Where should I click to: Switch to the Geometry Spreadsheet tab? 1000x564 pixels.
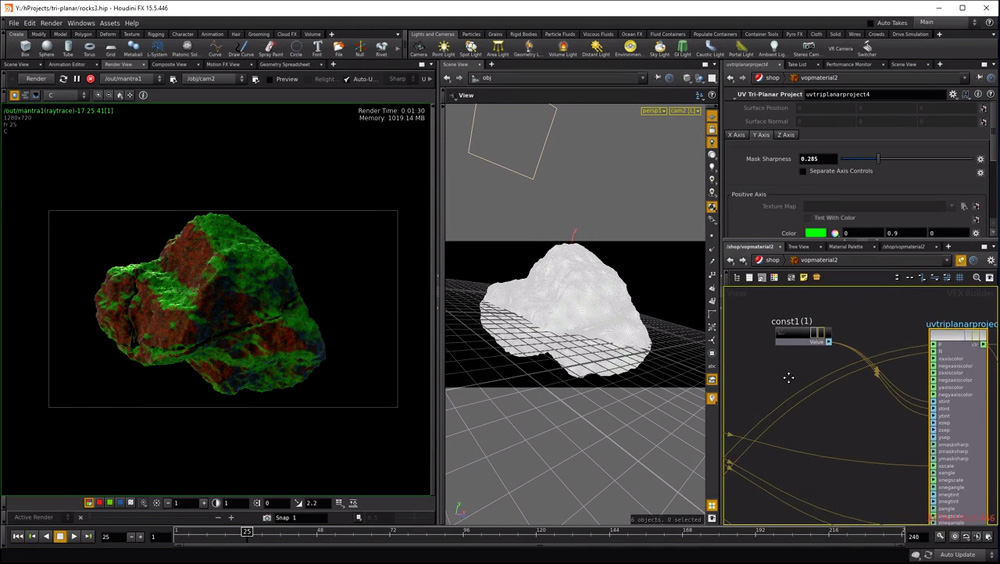point(284,64)
